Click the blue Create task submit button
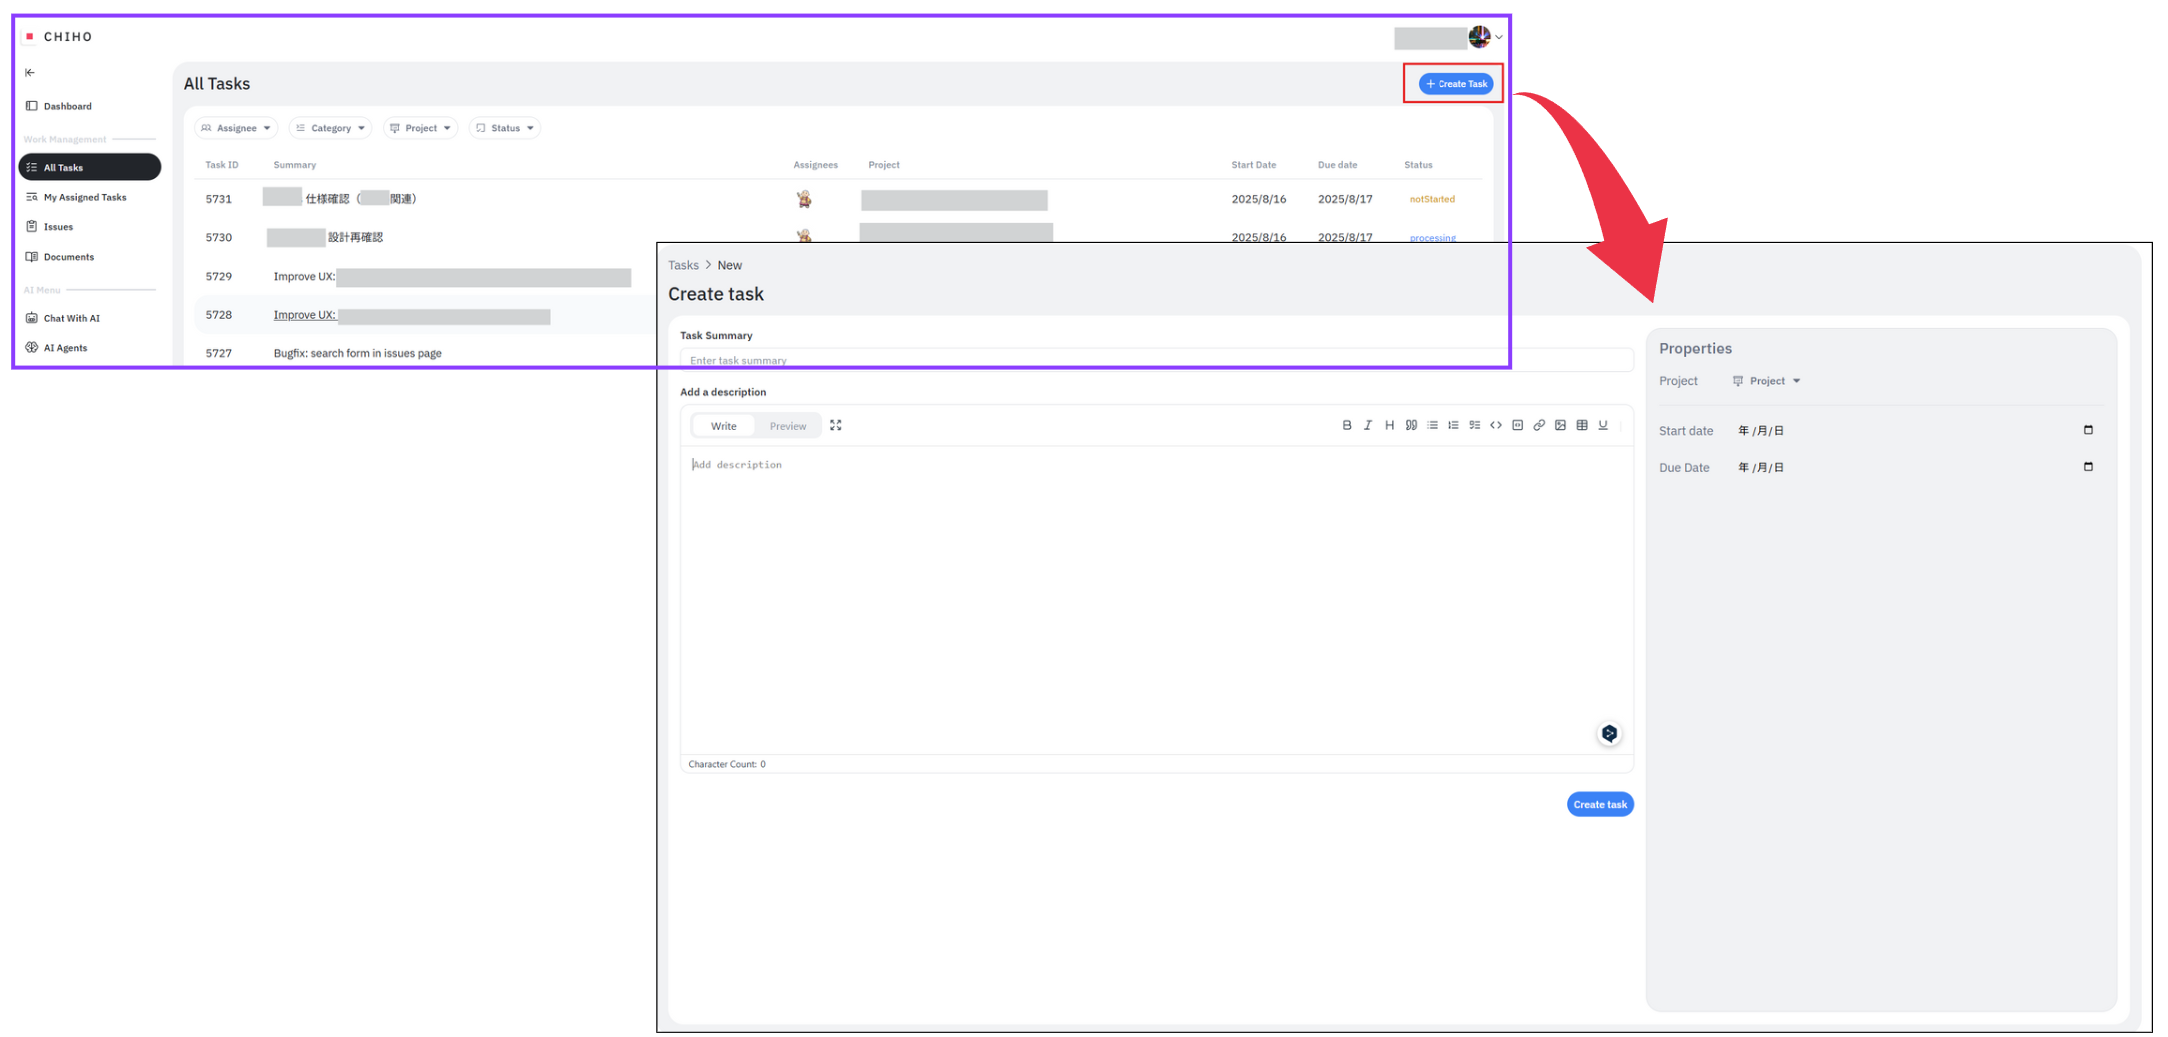2168x1037 pixels. (x=1599, y=805)
